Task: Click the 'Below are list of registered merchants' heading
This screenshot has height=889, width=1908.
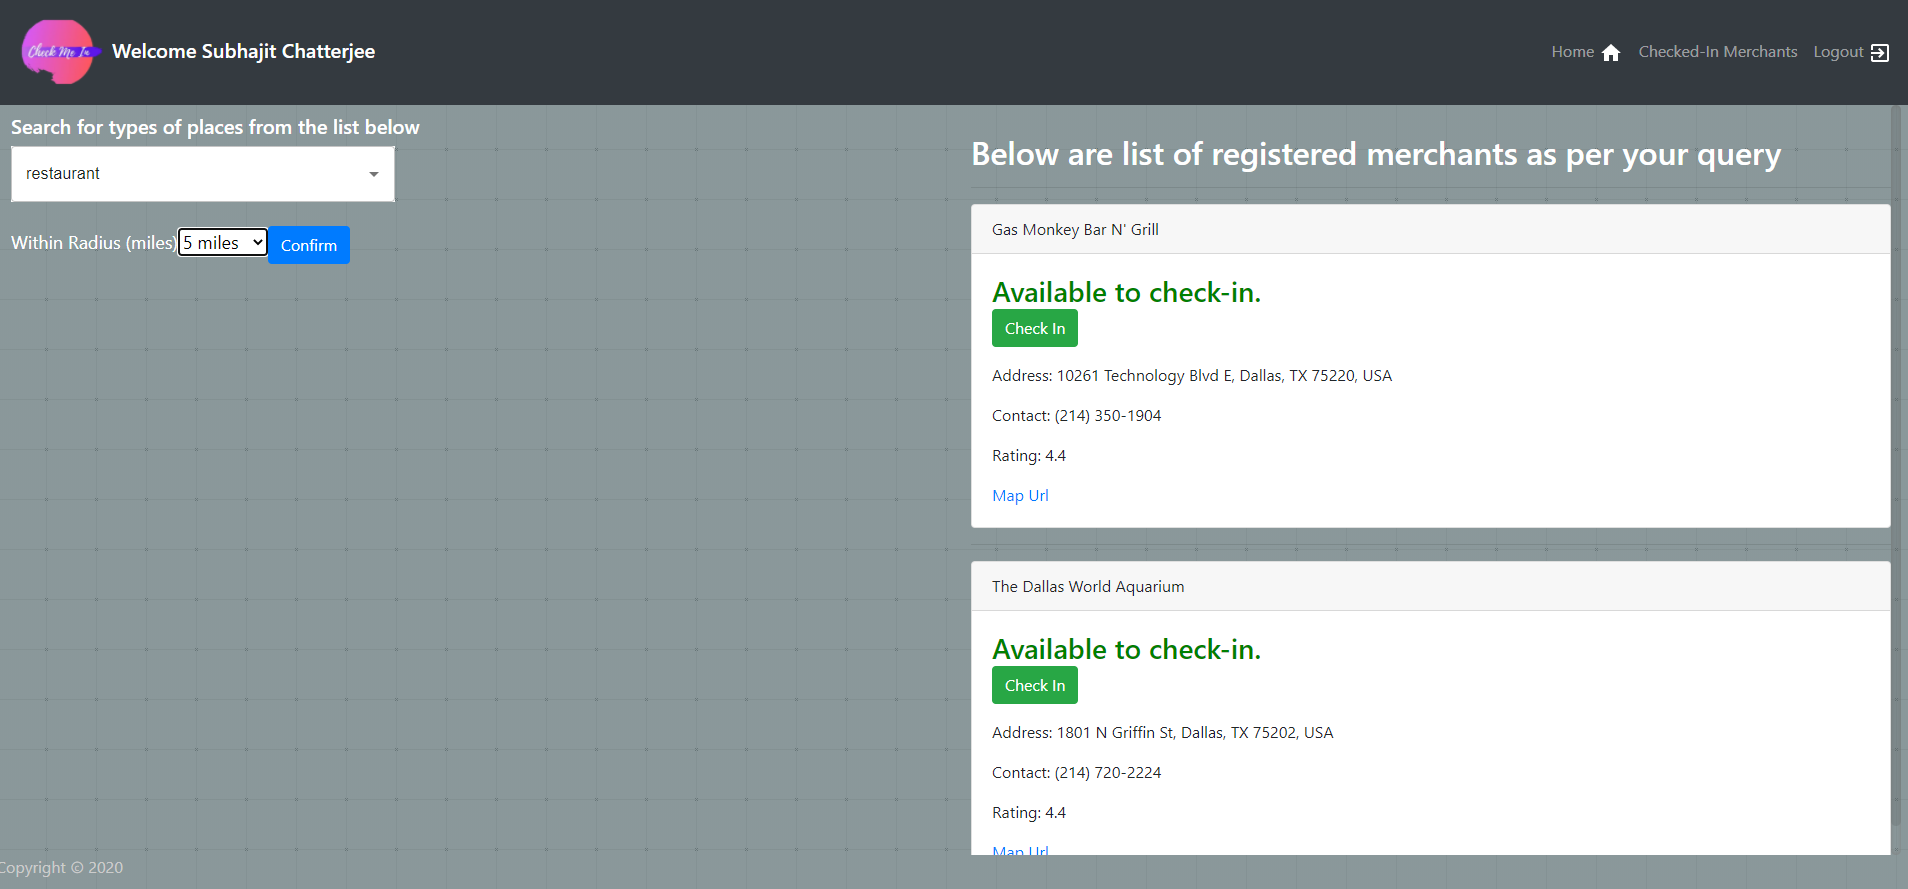Action: point(1376,155)
